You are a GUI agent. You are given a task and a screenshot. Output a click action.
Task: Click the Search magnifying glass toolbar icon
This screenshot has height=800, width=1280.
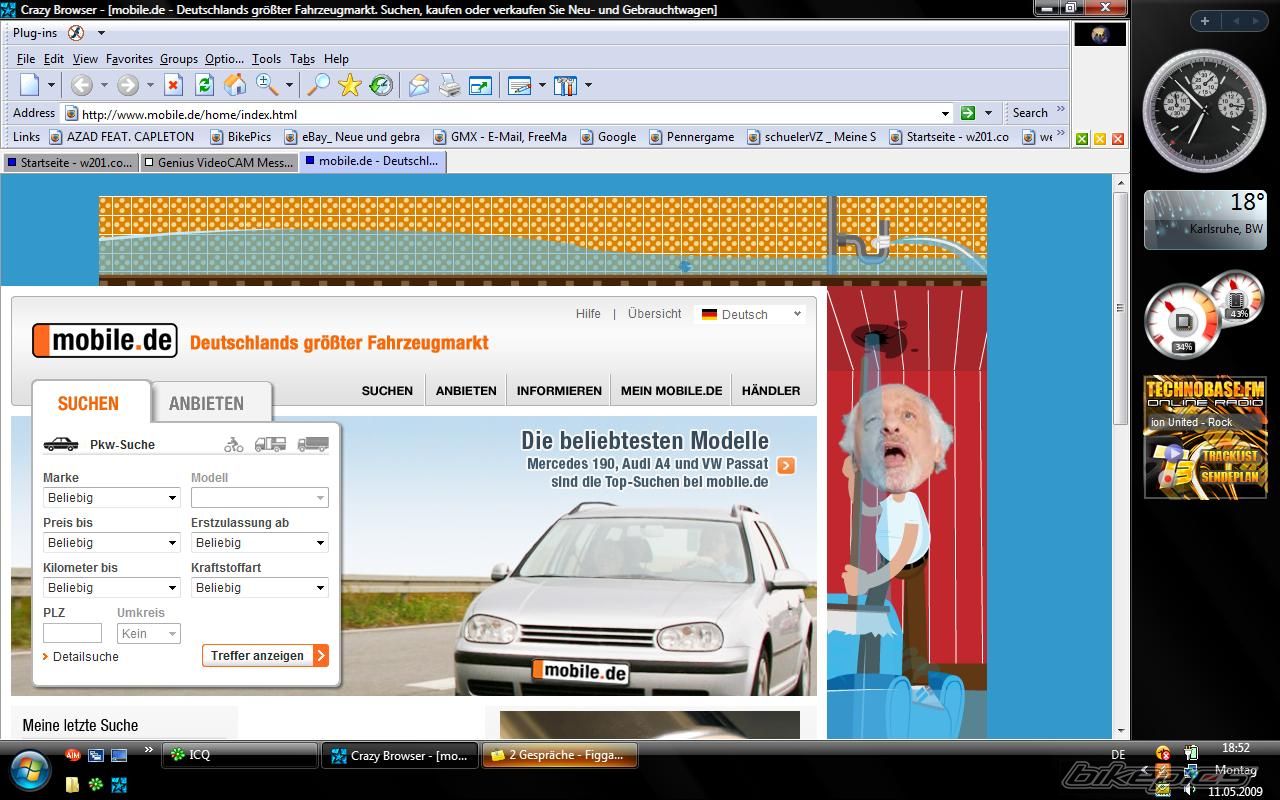point(318,85)
